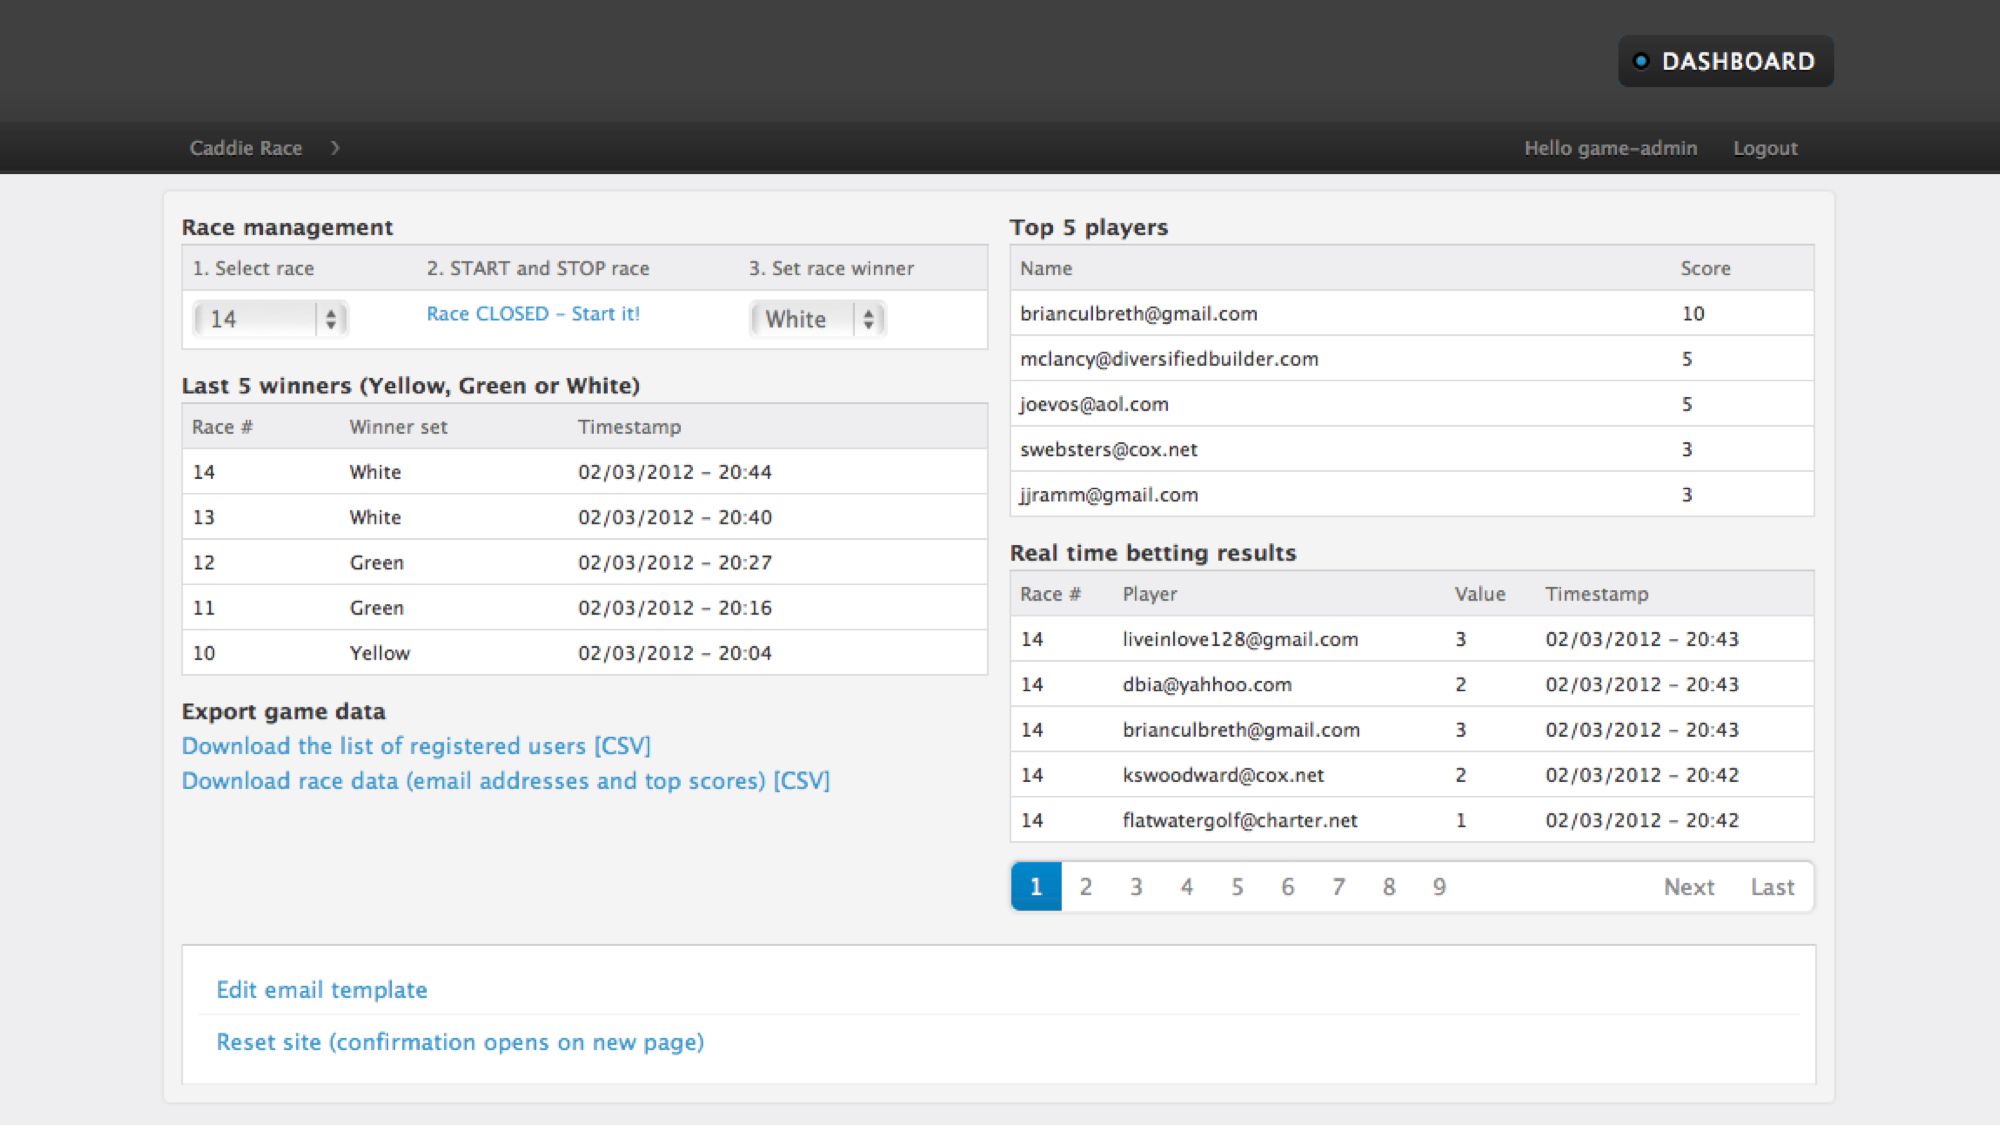Click Hello game-admin user text

1610,148
